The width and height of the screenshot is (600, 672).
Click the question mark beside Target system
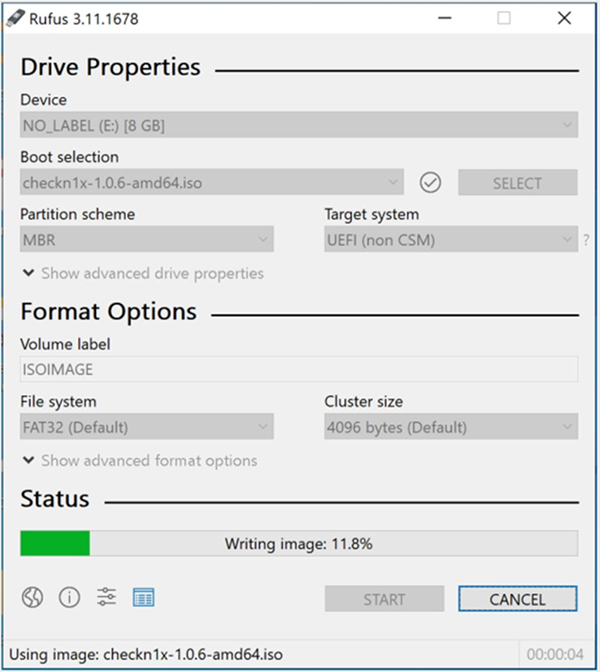tap(586, 240)
